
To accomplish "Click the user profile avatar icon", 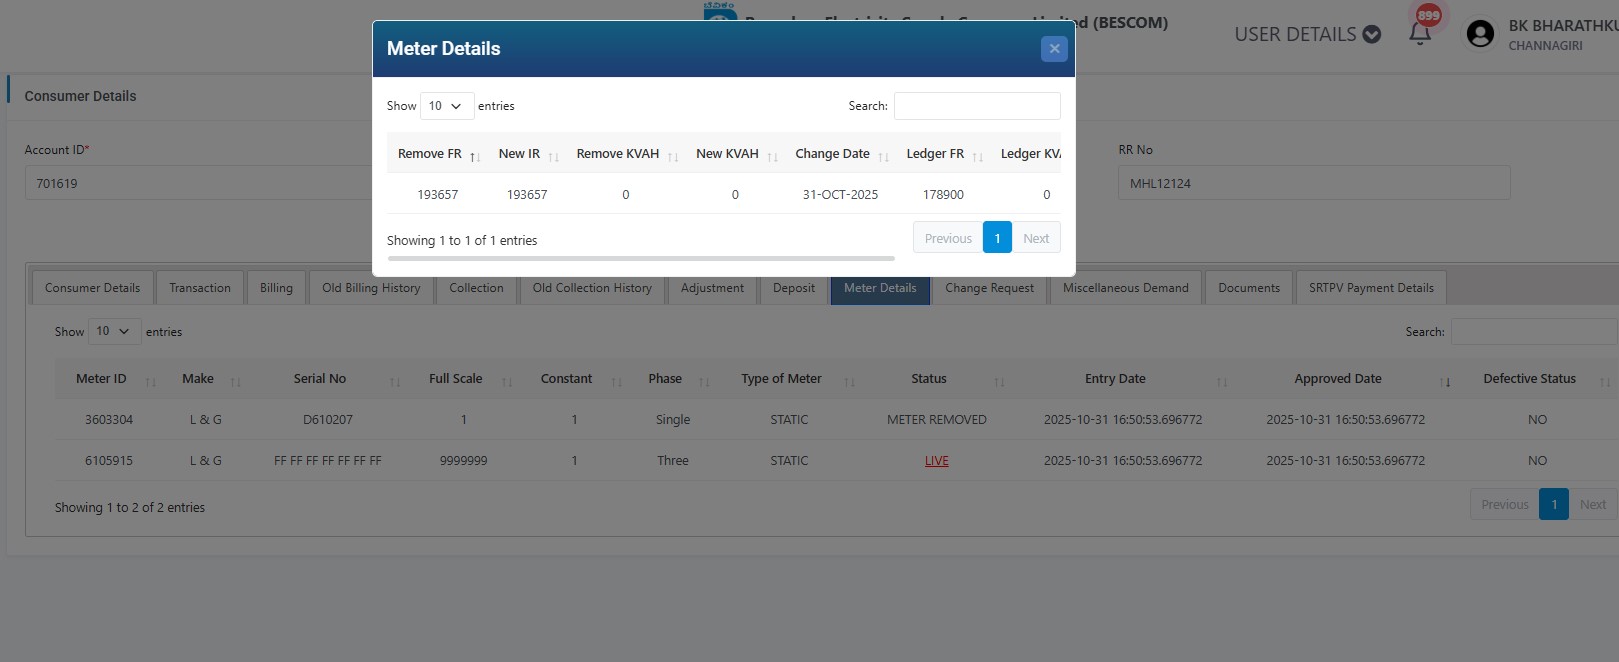I will [1480, 34].
